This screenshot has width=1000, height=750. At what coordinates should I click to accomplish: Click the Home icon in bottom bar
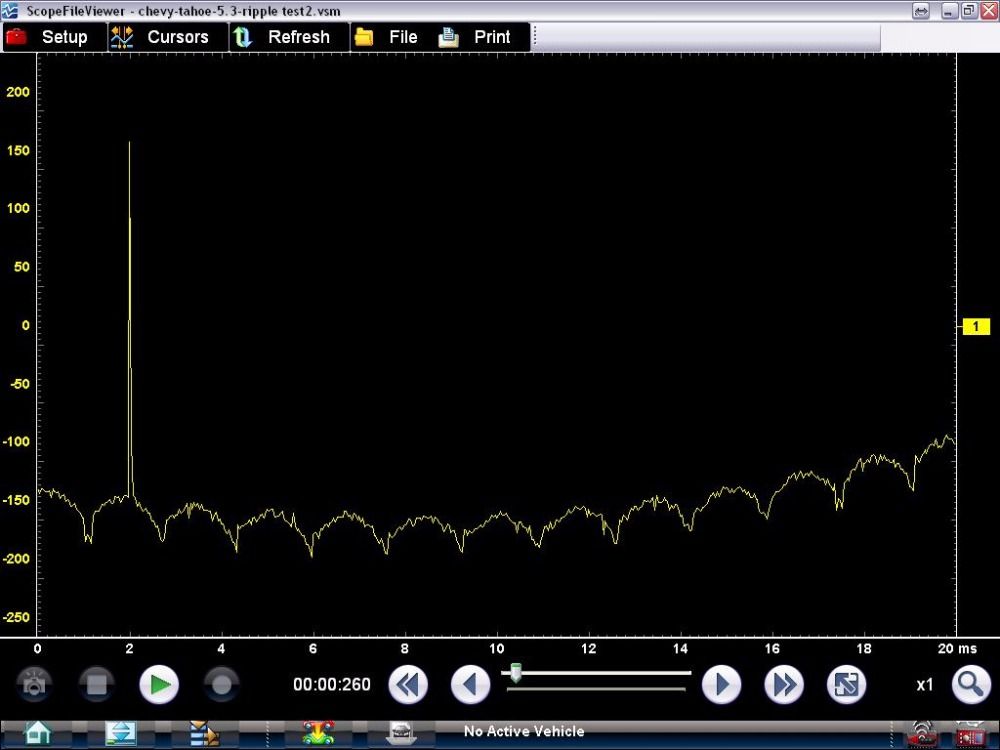click(38, 733)
